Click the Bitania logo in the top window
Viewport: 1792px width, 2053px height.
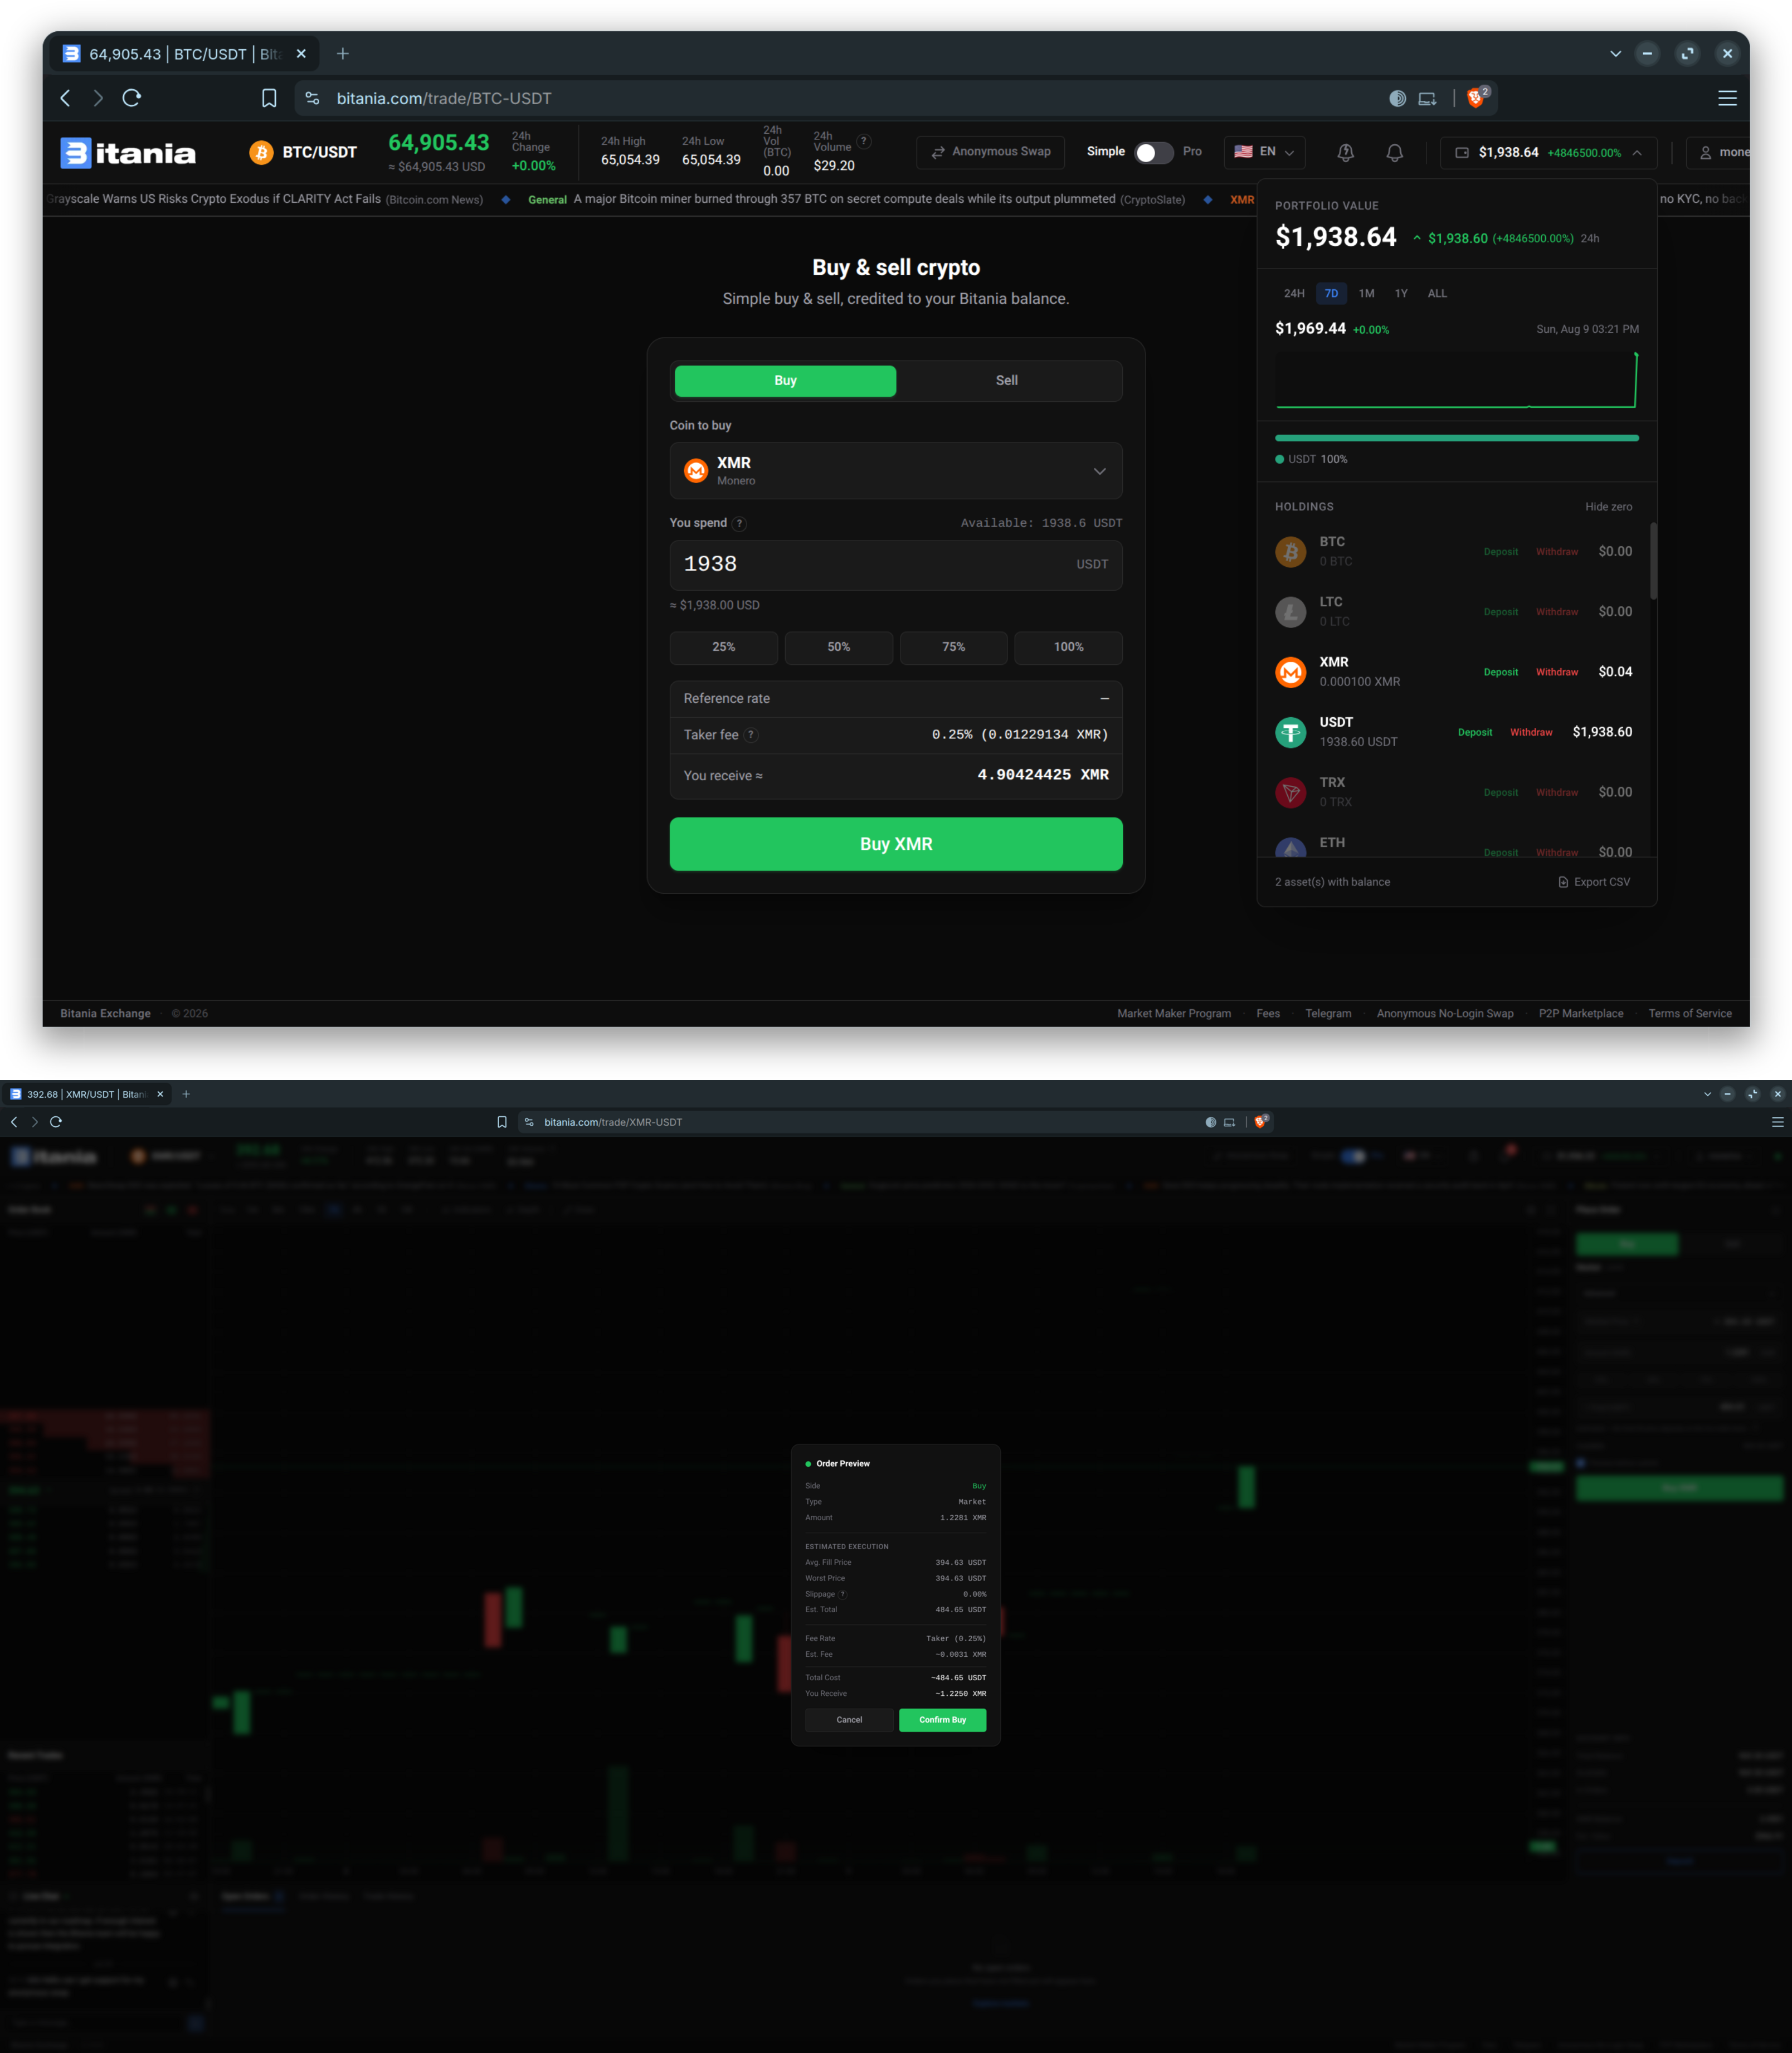point(128,152)
